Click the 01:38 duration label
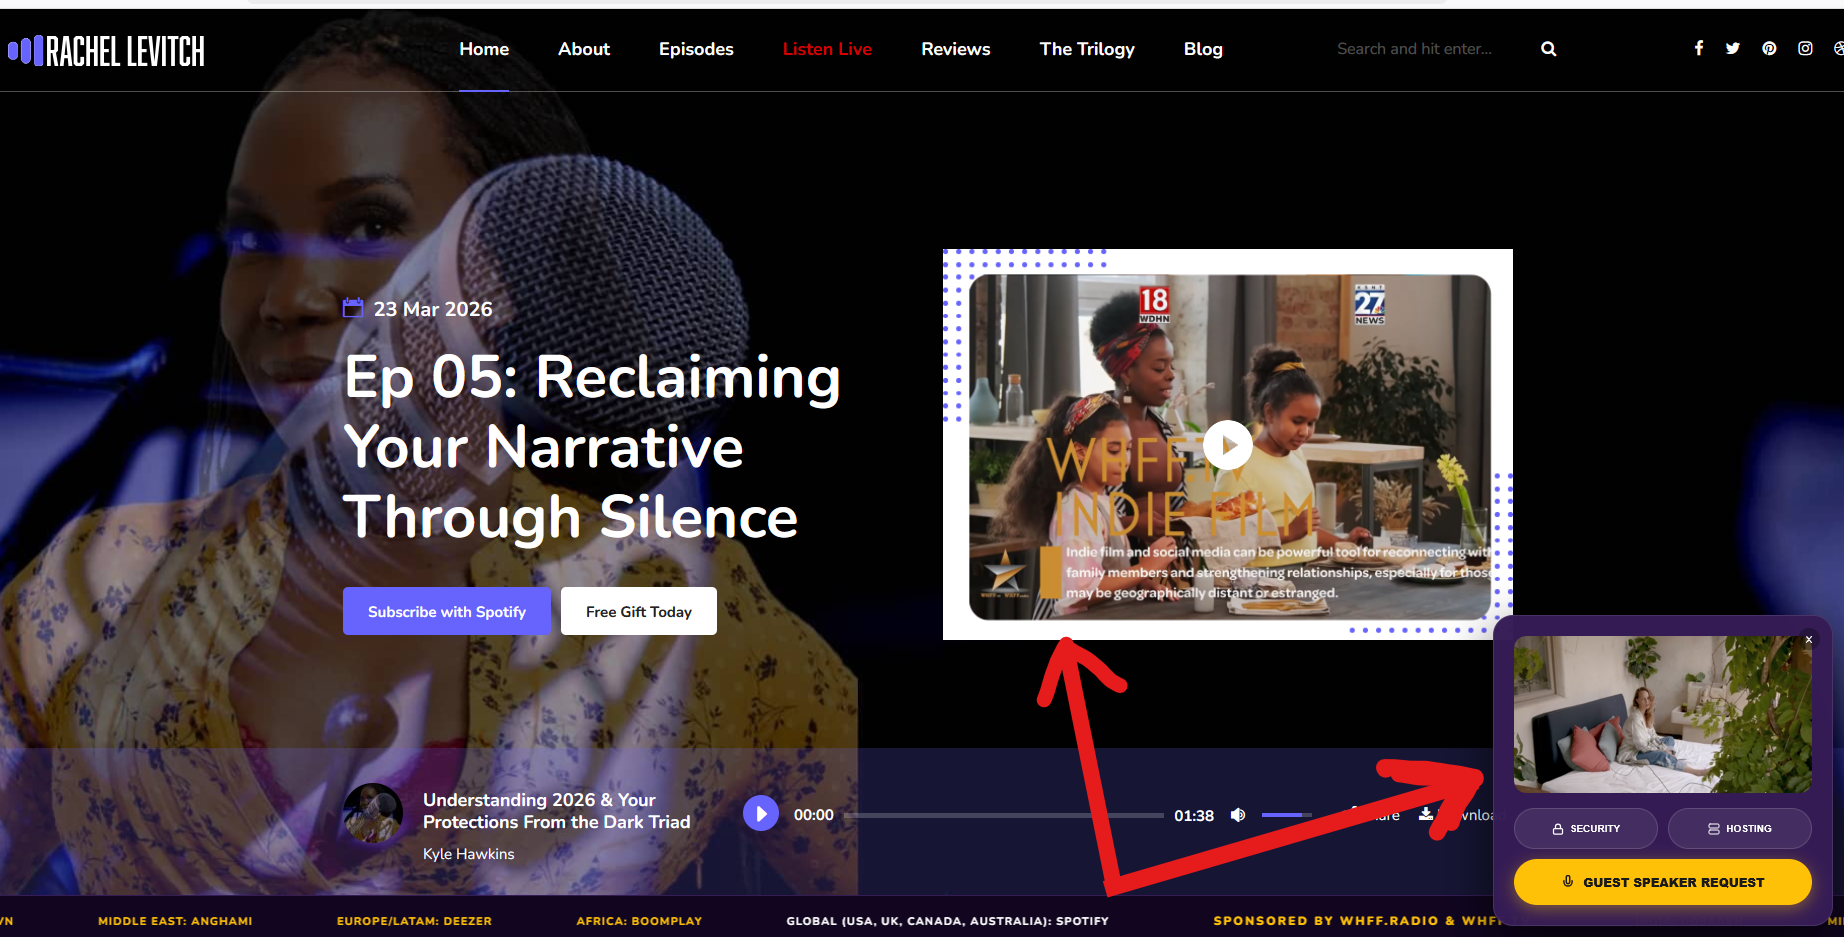This screenshot has height=937, width=1844. click(x=1194, y=815)
